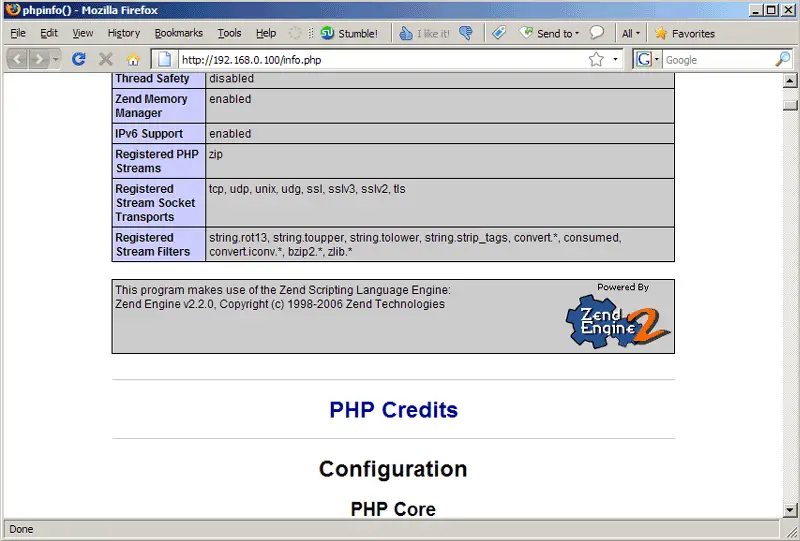800x541 pixels.
Task: Click the Done status bar text
Action: pyautogui.click(x=21, y=529)
